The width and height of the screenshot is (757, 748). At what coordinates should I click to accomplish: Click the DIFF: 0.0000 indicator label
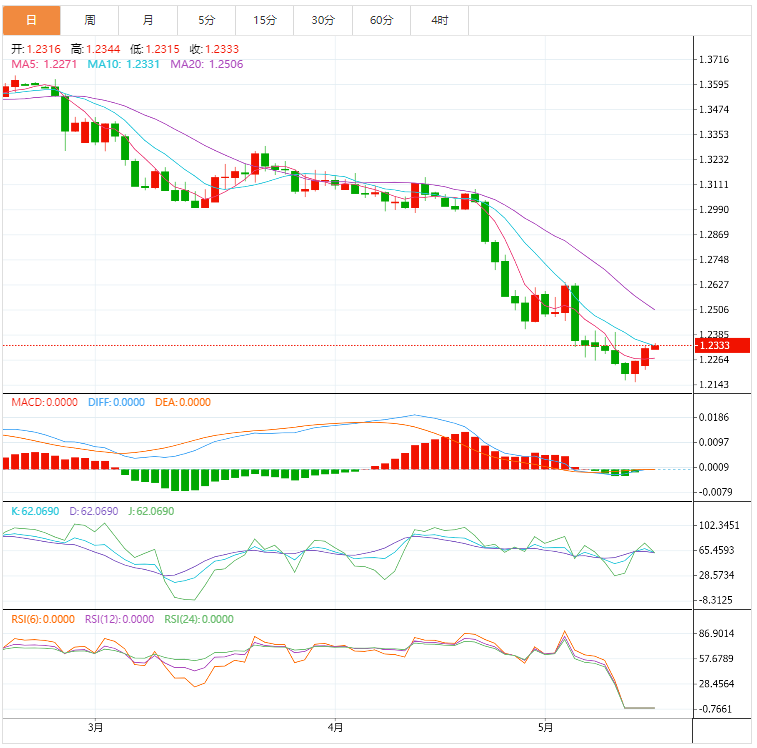(116, 402)
